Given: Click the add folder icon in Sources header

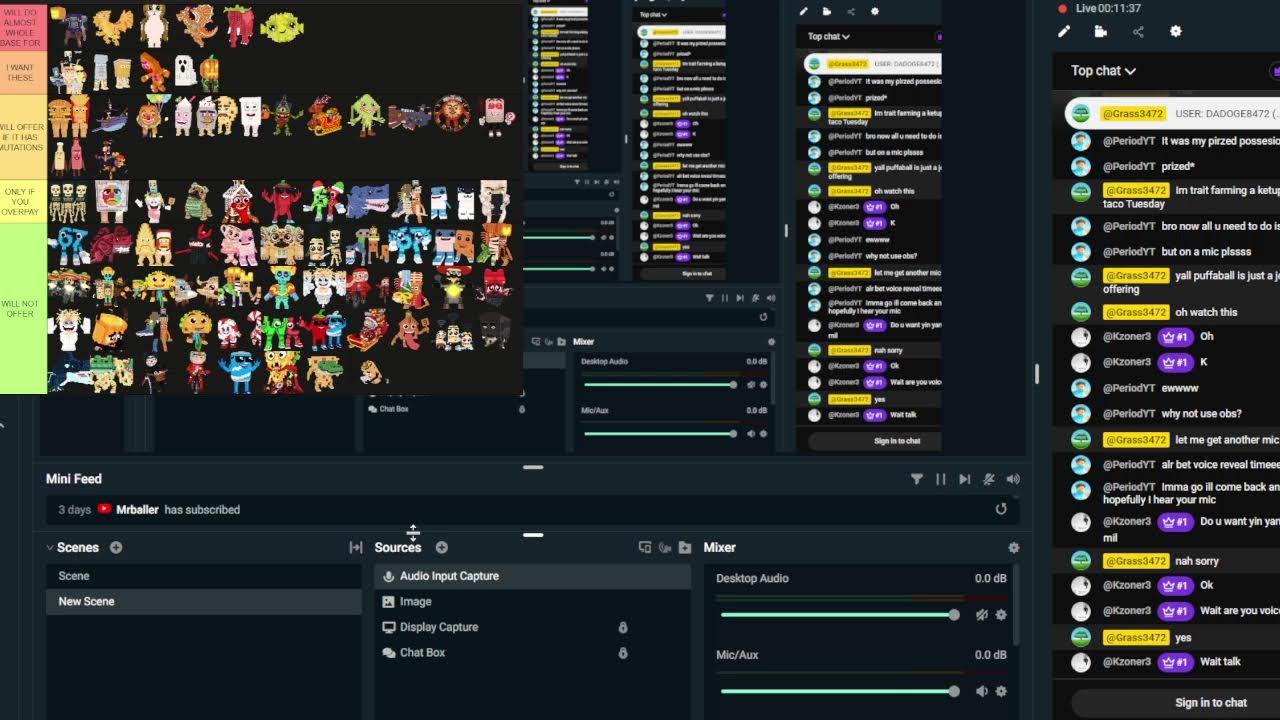Looking at the screenshot, I should [x=685, y=547].
